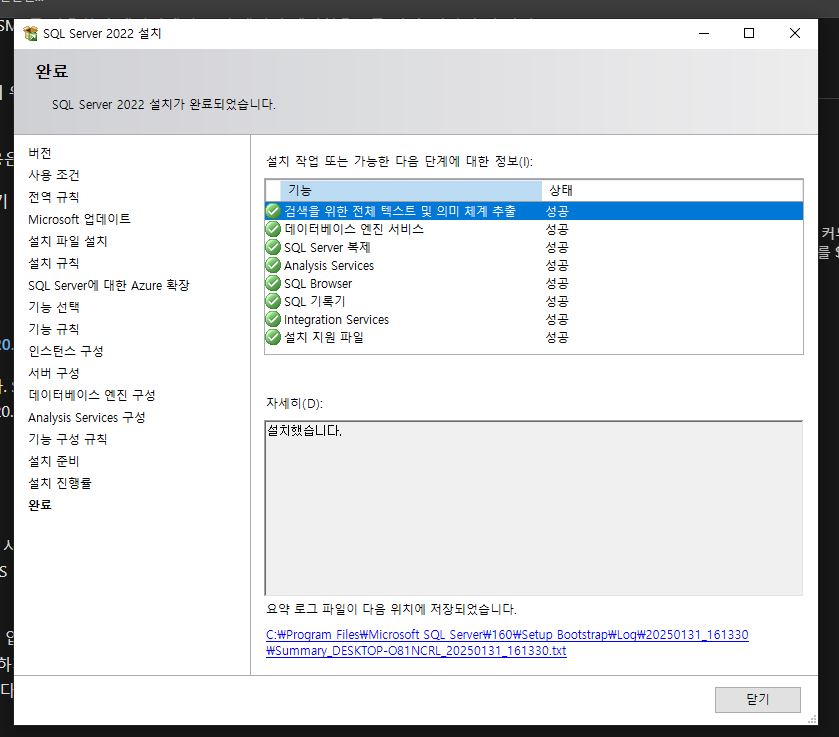Grab the window resize grip corner
Viewport: 839px width, 737px height.
pos(812,720)
